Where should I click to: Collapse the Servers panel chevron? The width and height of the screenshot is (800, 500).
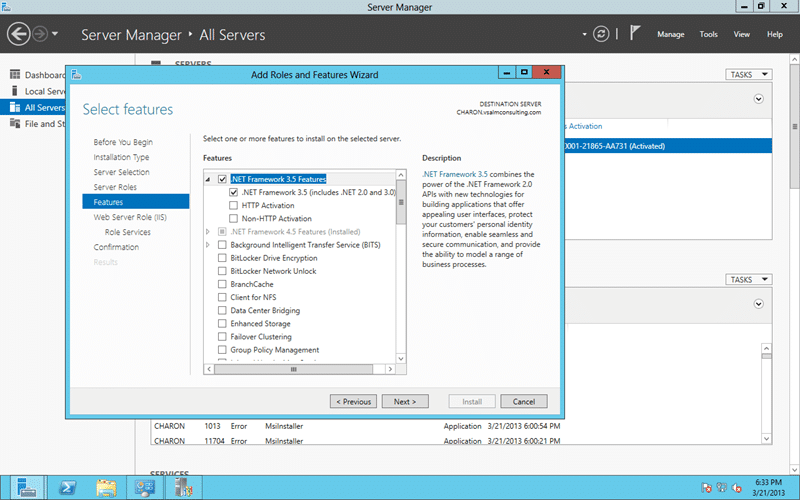tap(759, 99)
